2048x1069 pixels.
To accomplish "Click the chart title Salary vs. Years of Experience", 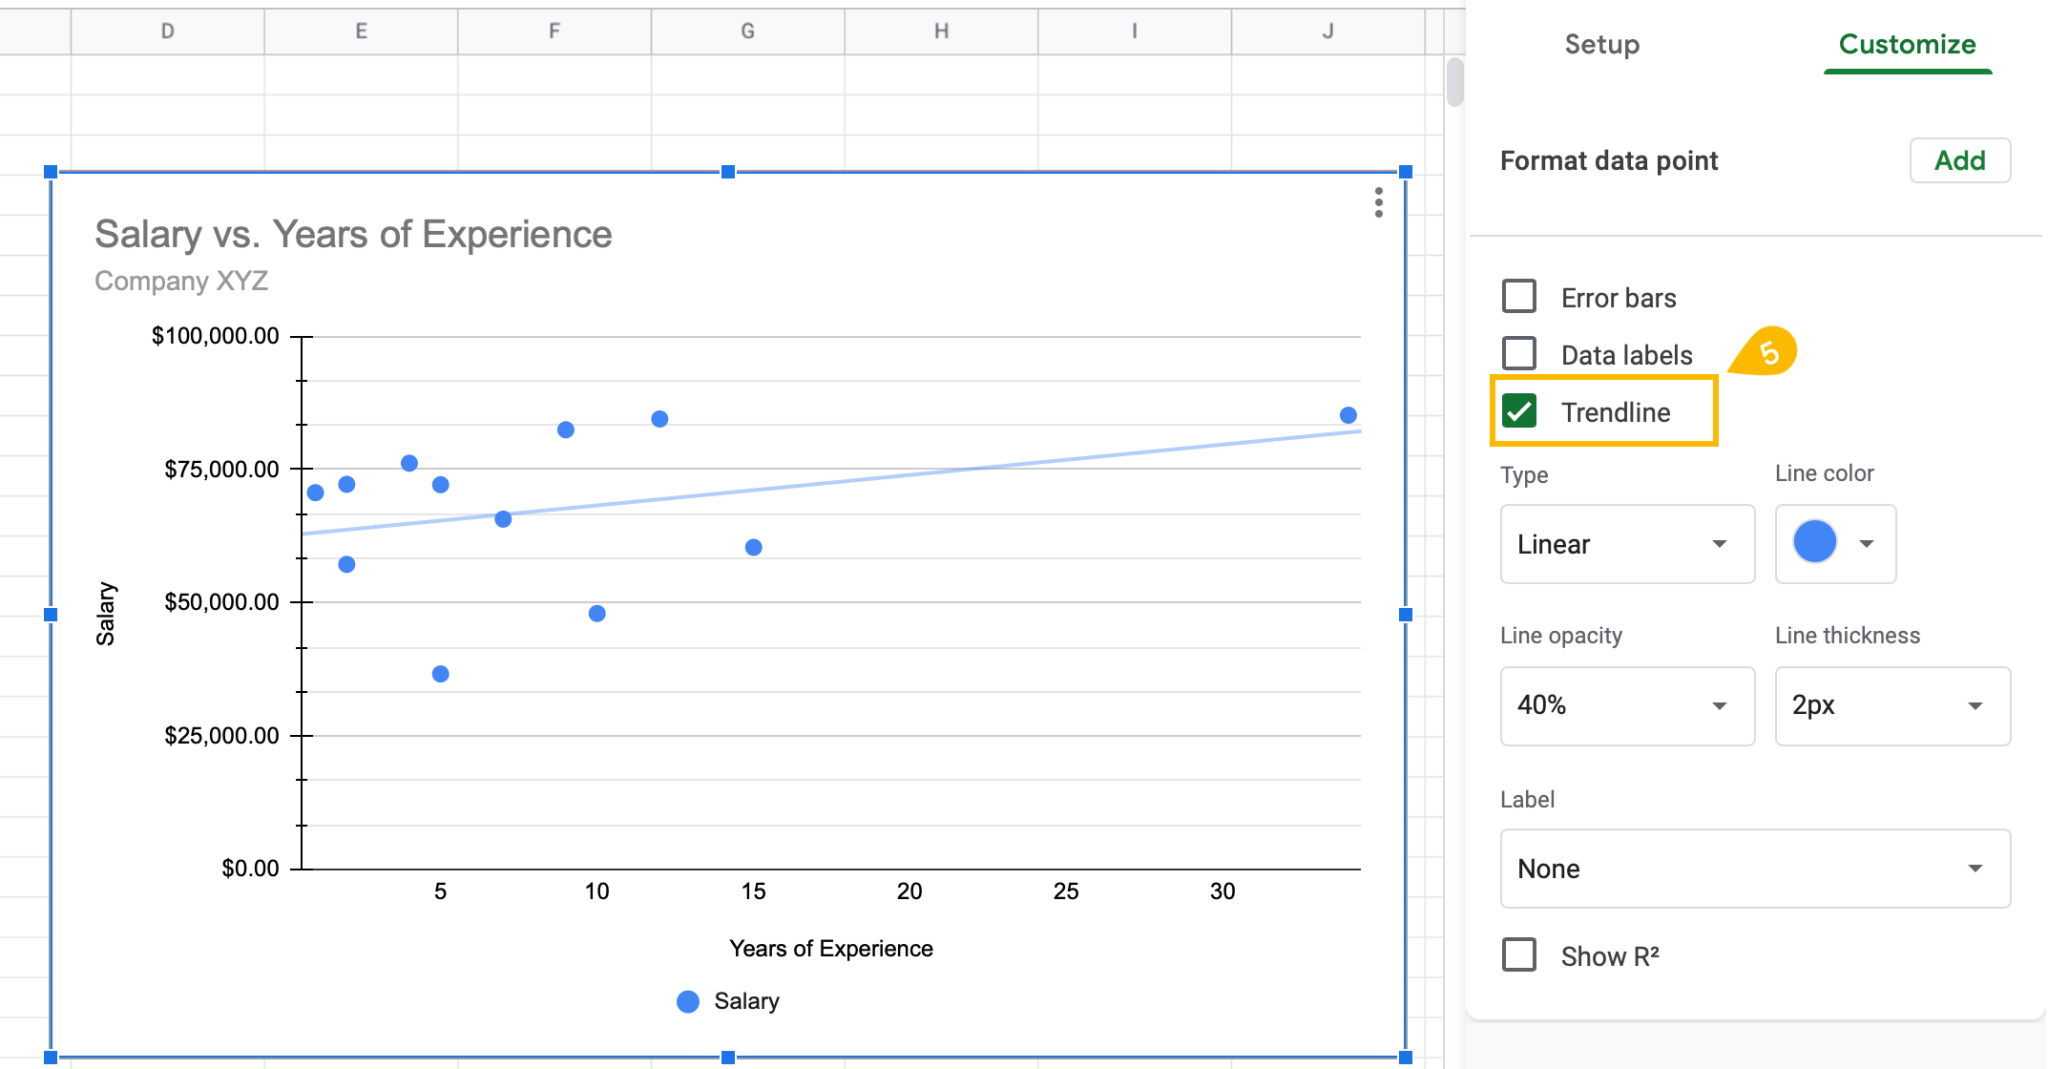I will (x=352, y=234).
